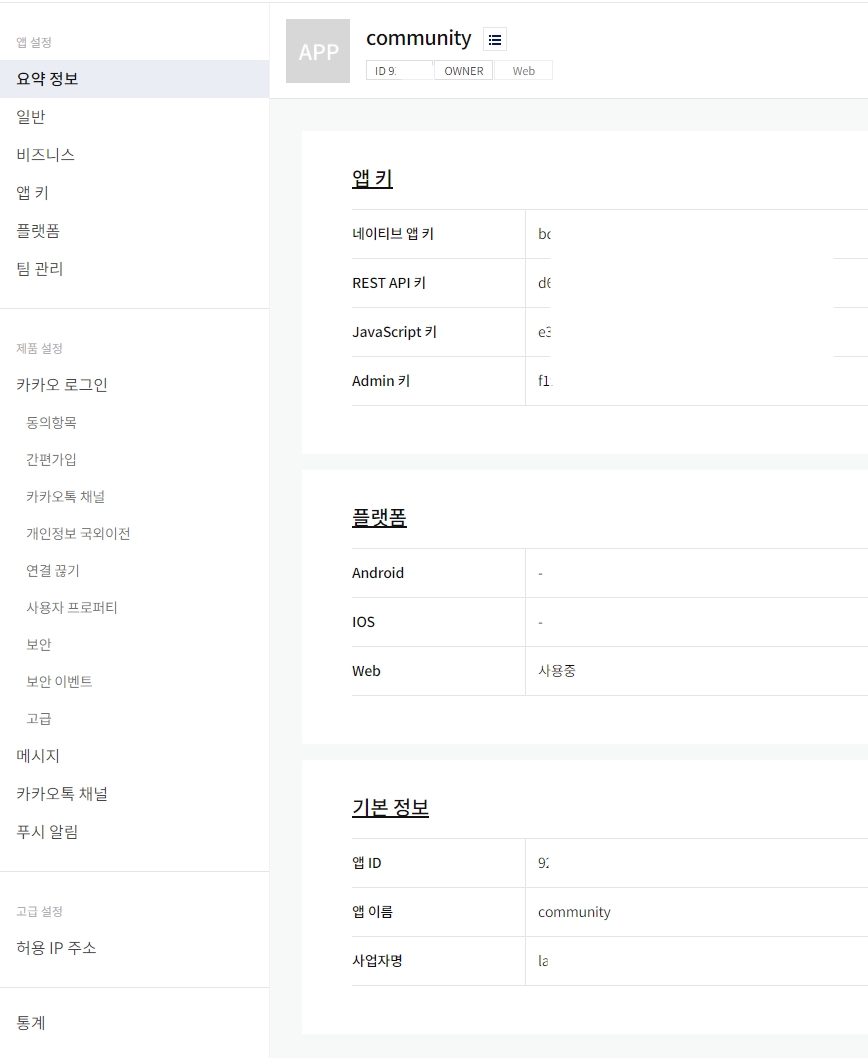868x1058 pixels.
Task: Click the Admin 키 row label
Action: (381, 381)
